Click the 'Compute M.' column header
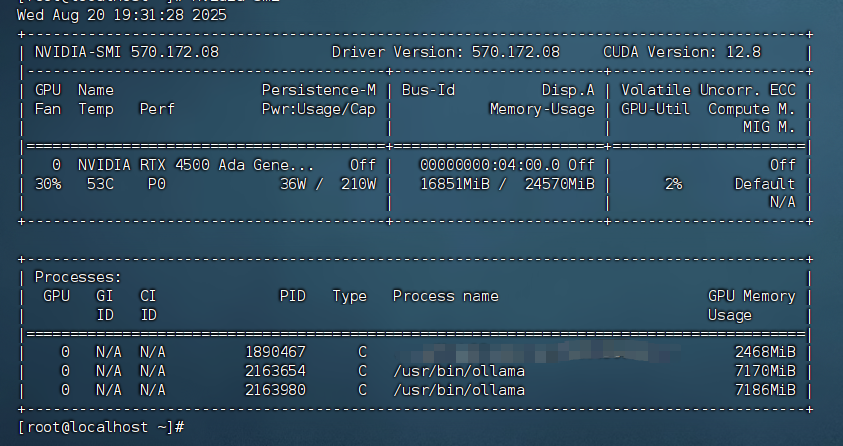The height and width of the screenshot is (446, 843). click(752, 109)
